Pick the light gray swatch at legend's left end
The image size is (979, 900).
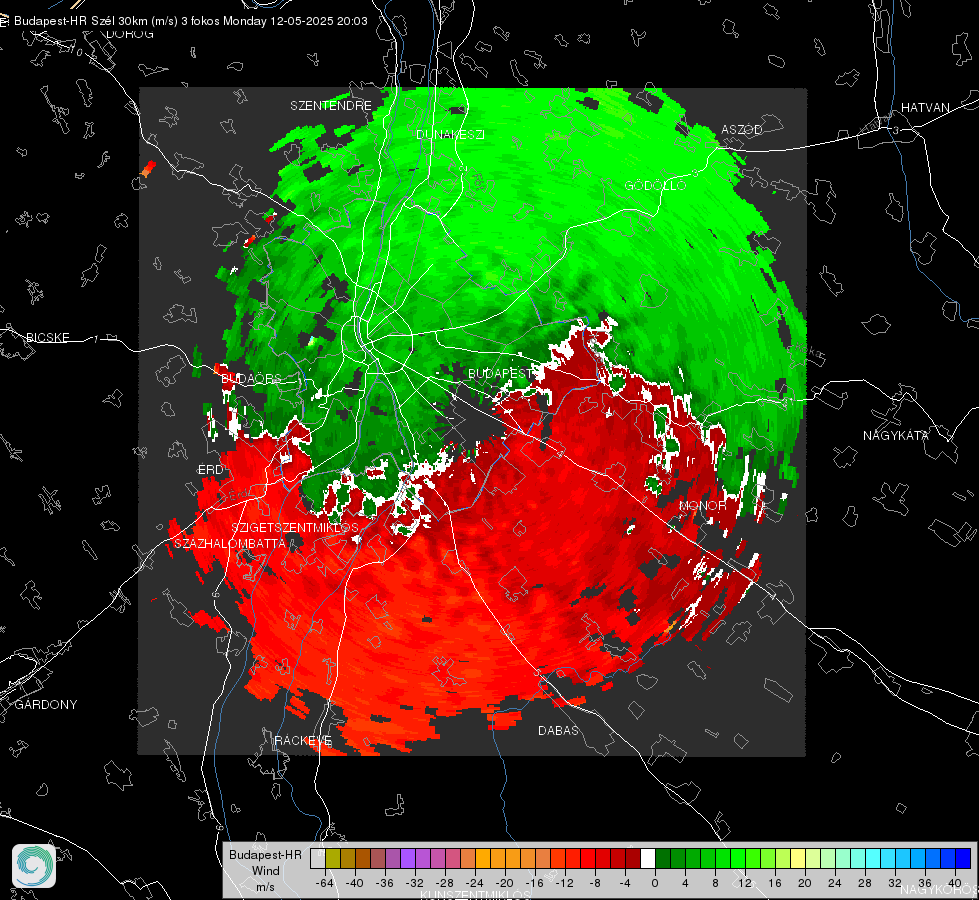(x=318, y=859)
